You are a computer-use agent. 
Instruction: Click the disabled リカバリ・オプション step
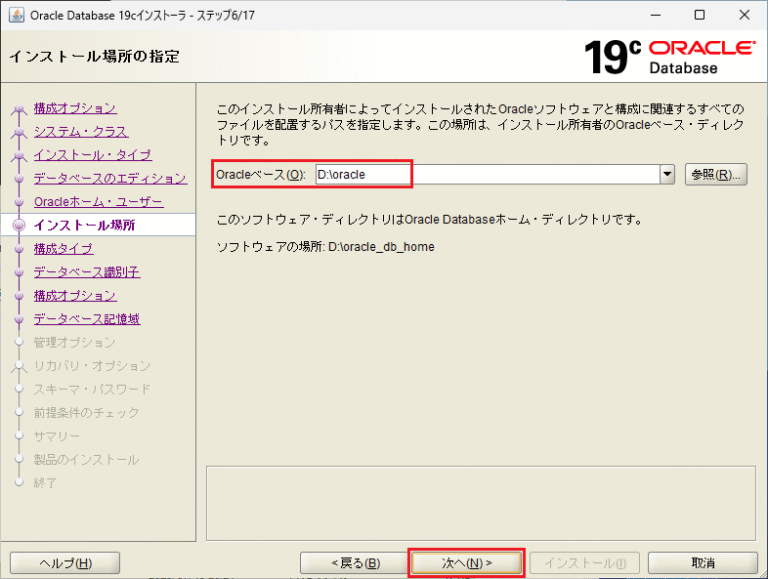pyautogui.click(x=92, y=366)
